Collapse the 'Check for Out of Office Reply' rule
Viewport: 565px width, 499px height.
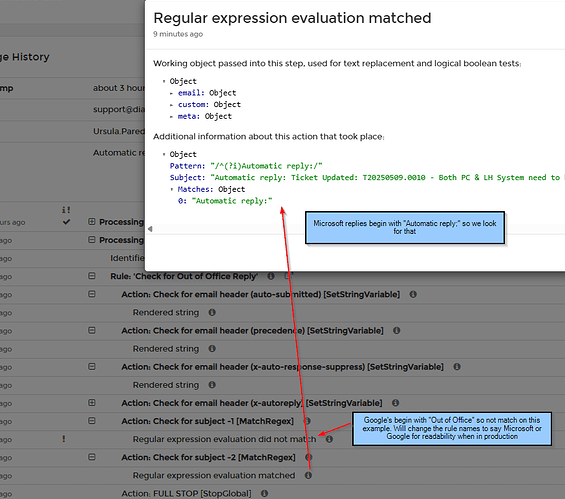92,276
